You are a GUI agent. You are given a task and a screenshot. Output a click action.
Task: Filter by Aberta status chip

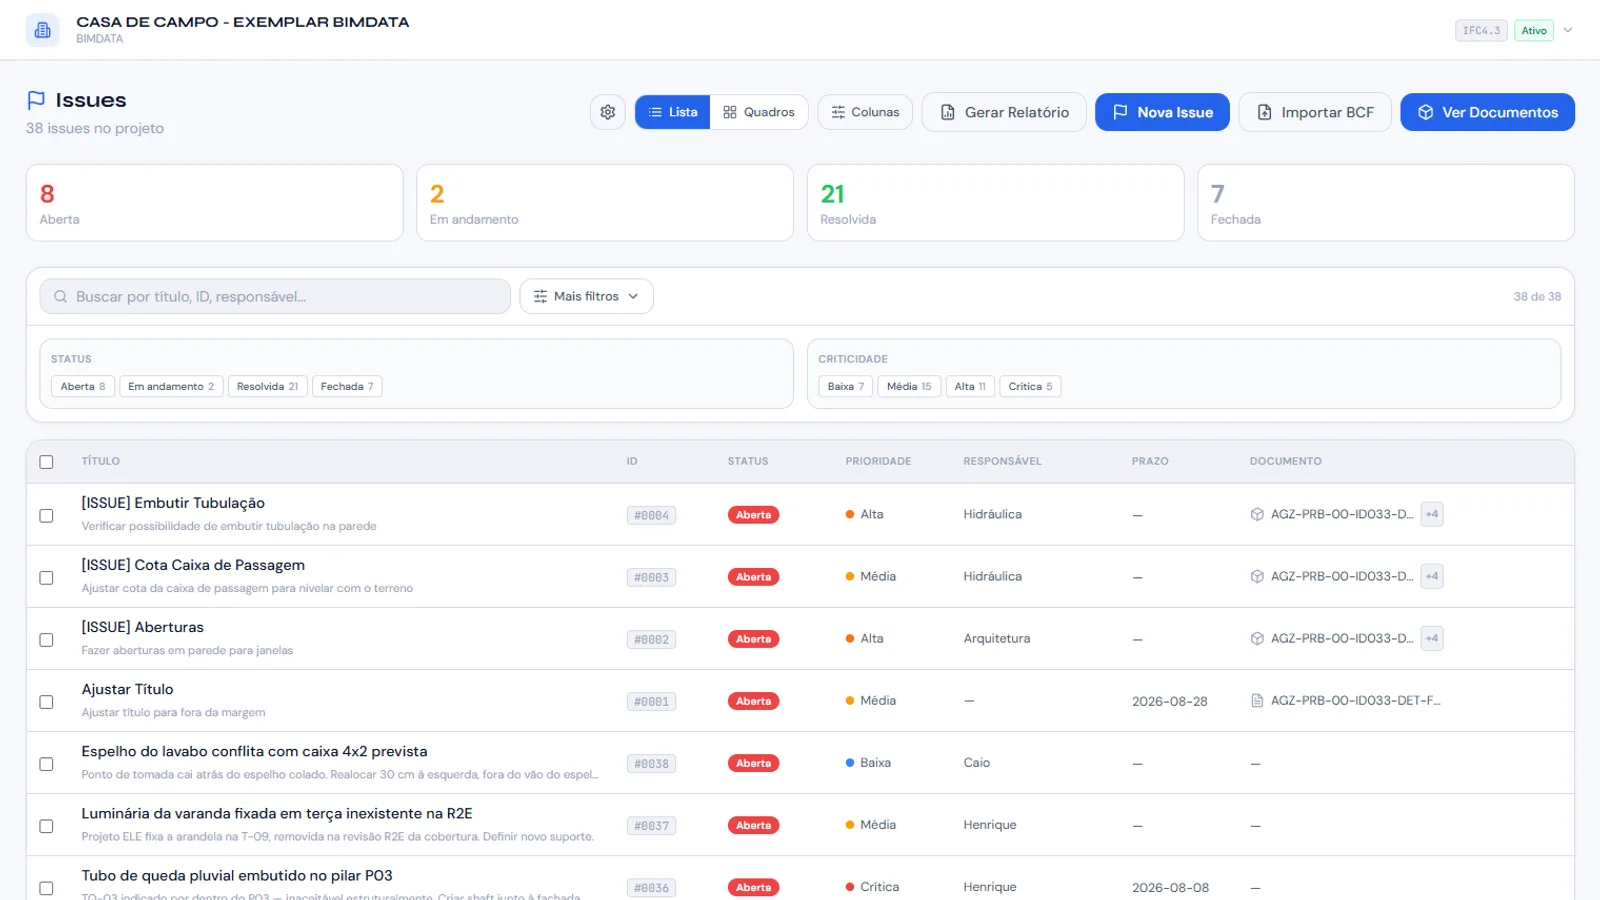pos(83,386)
